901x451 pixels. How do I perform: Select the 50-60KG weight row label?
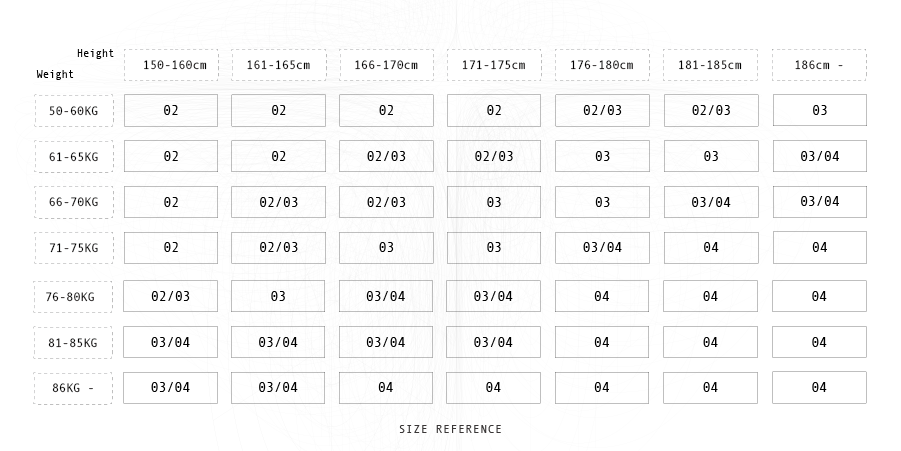coord(74,111)
